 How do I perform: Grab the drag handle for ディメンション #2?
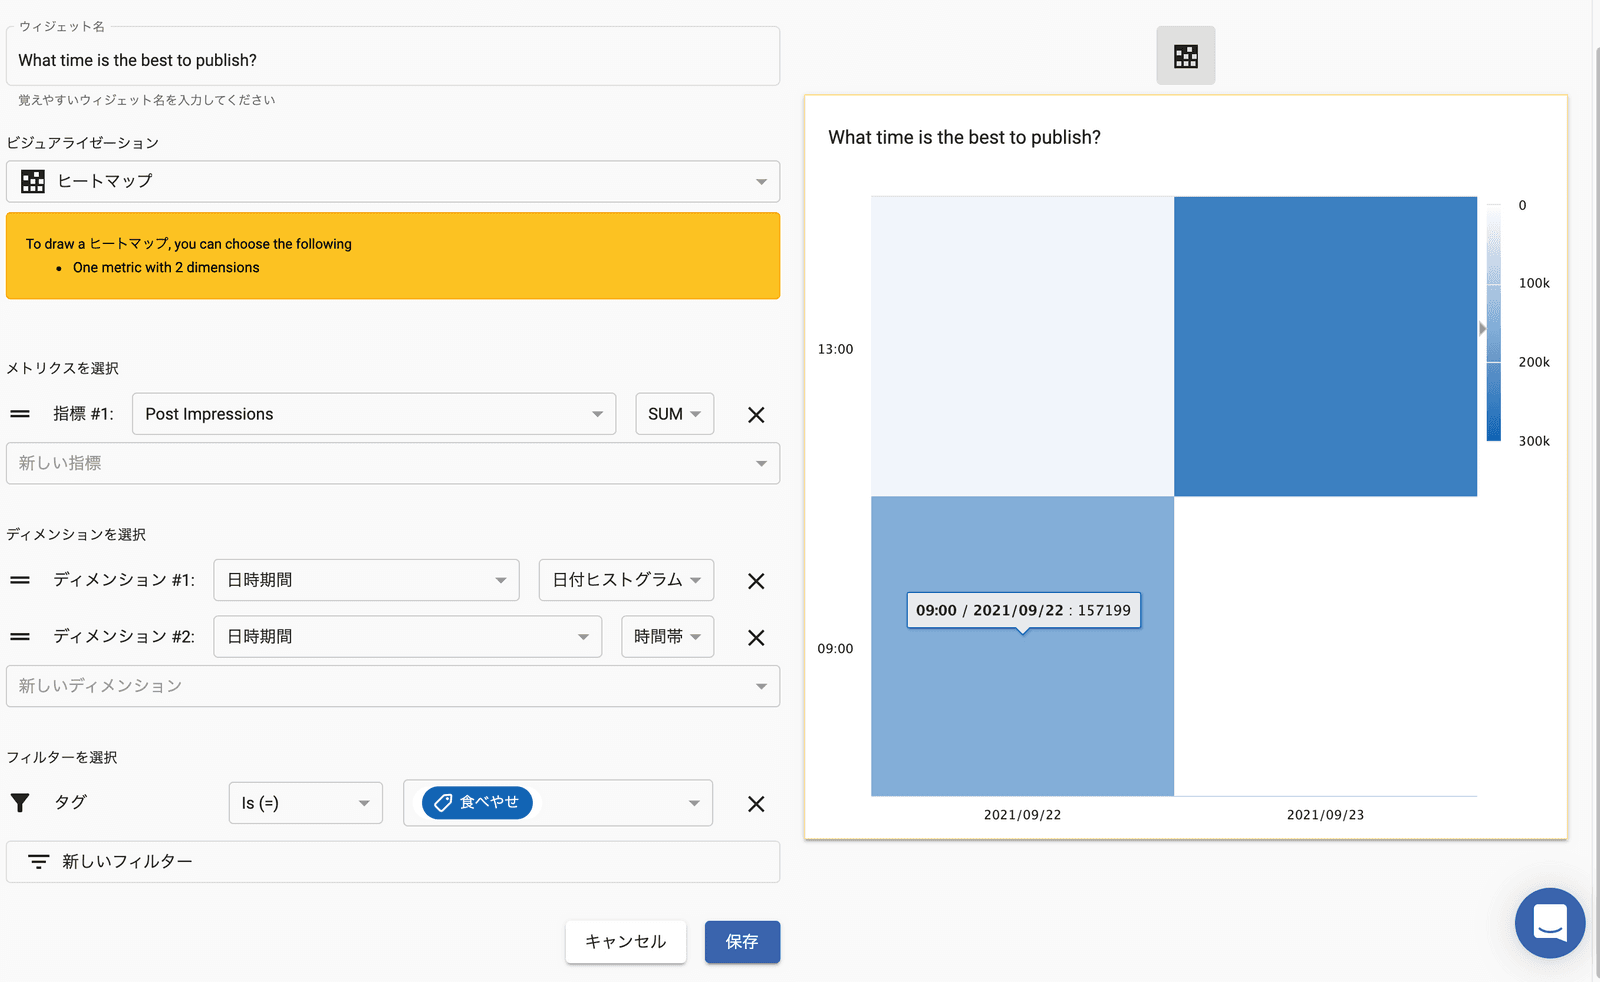click(x=20, y=637)
